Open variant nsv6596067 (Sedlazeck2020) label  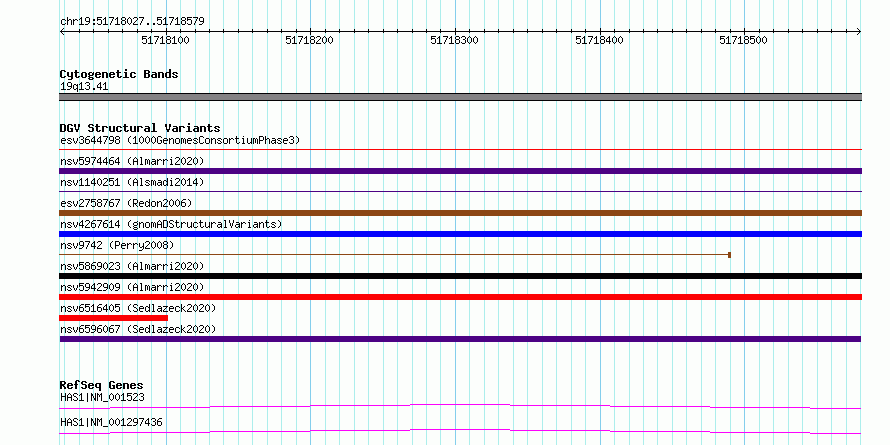138,329
